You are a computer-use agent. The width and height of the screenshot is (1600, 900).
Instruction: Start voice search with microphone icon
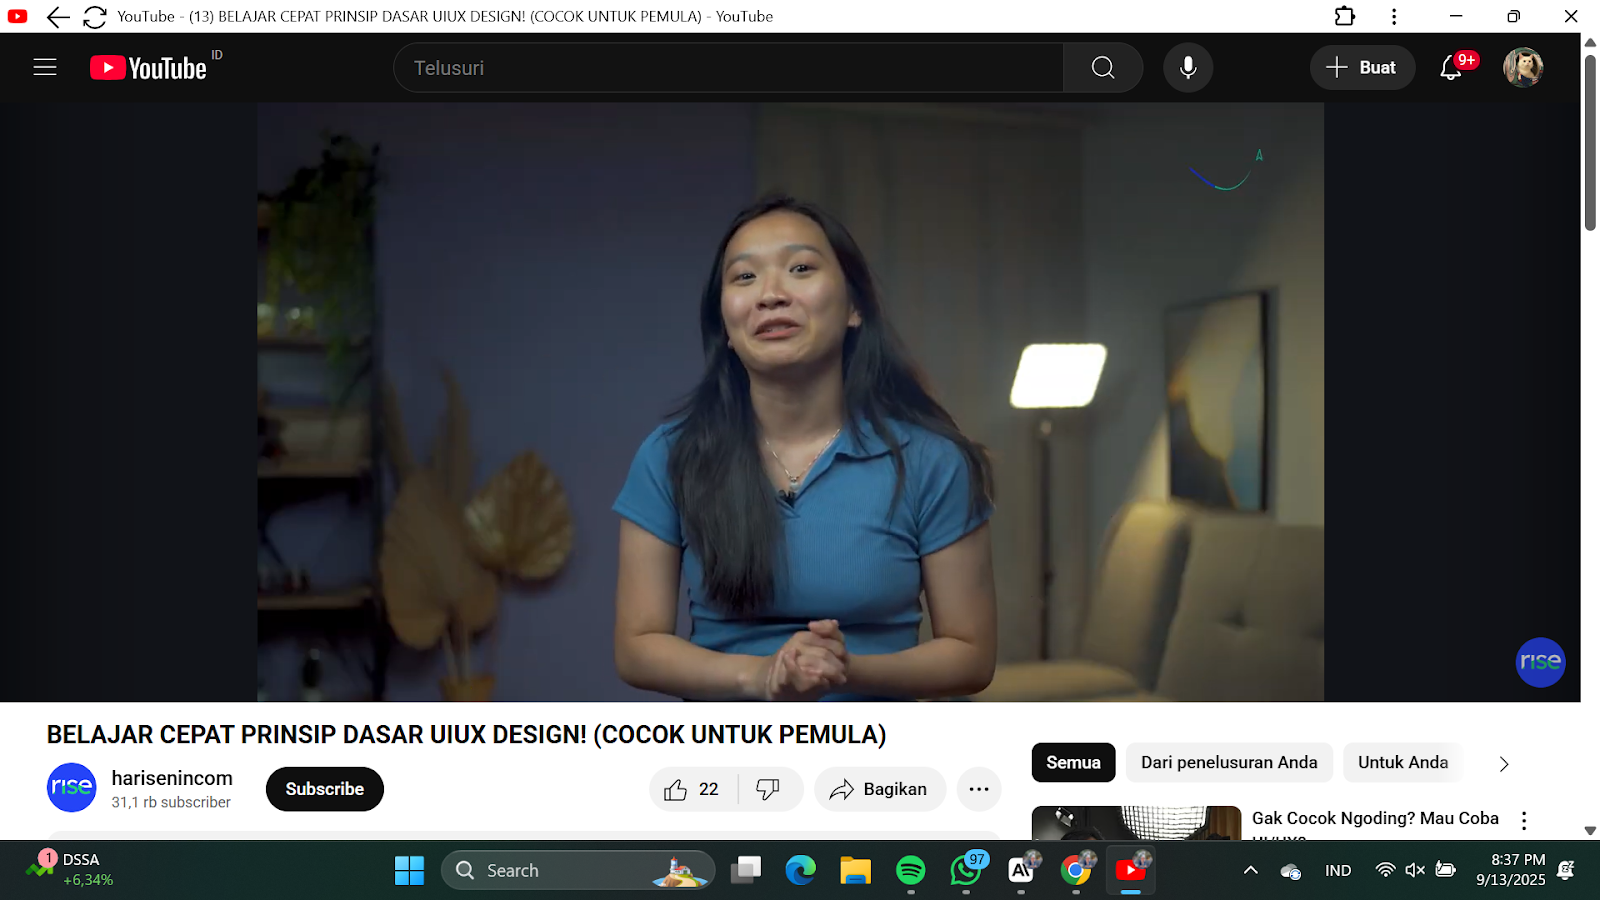pos(1188,68)
